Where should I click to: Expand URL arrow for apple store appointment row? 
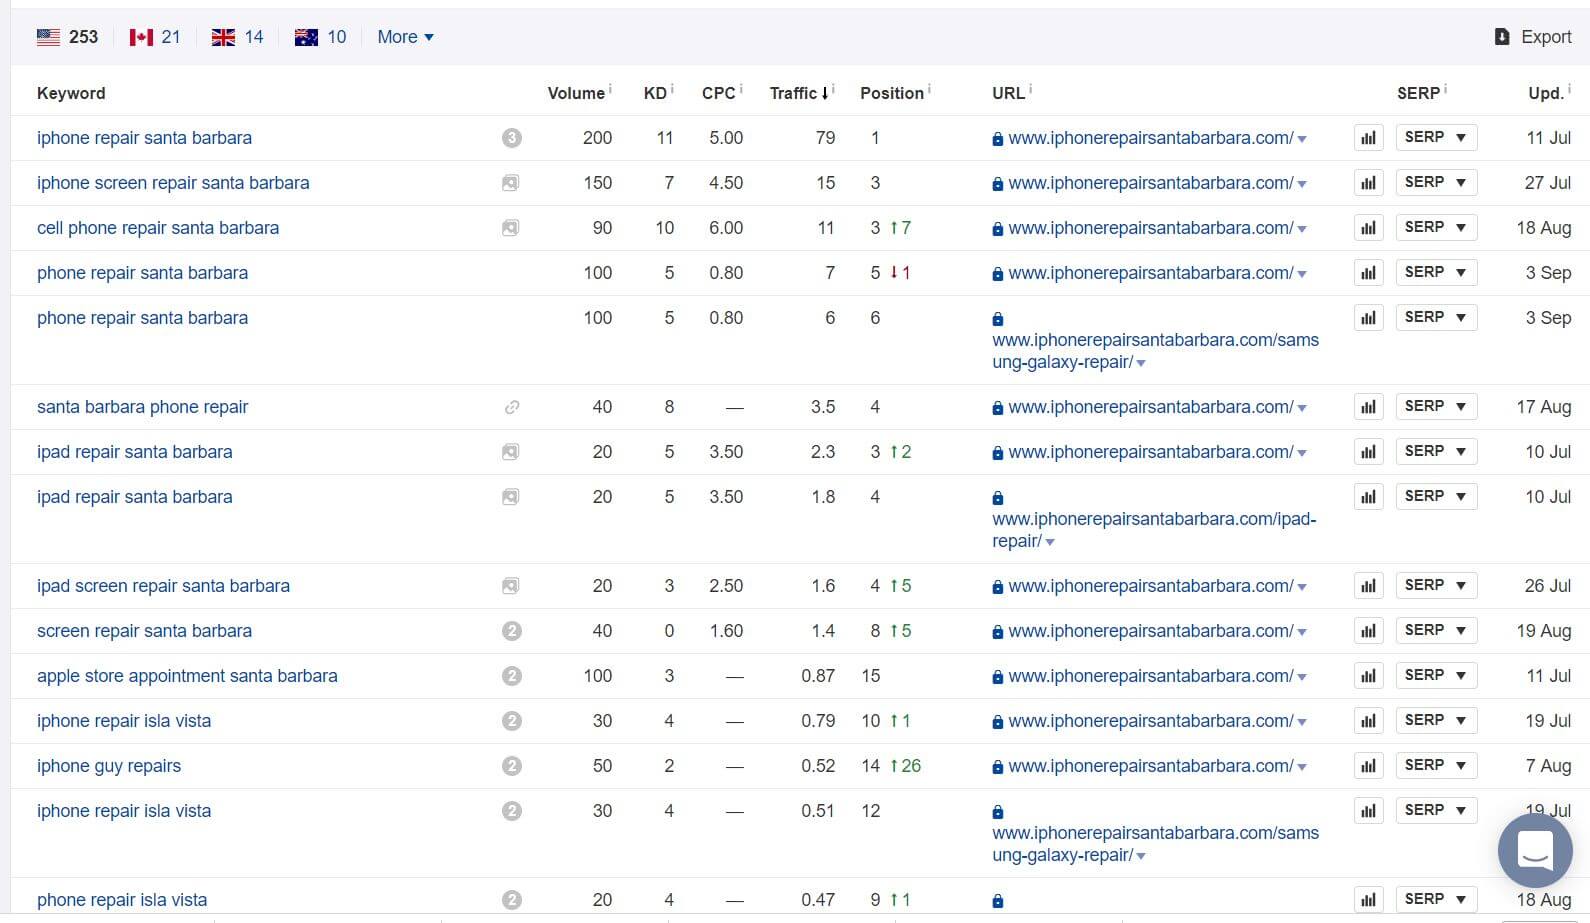click(x=1302, y=678)
